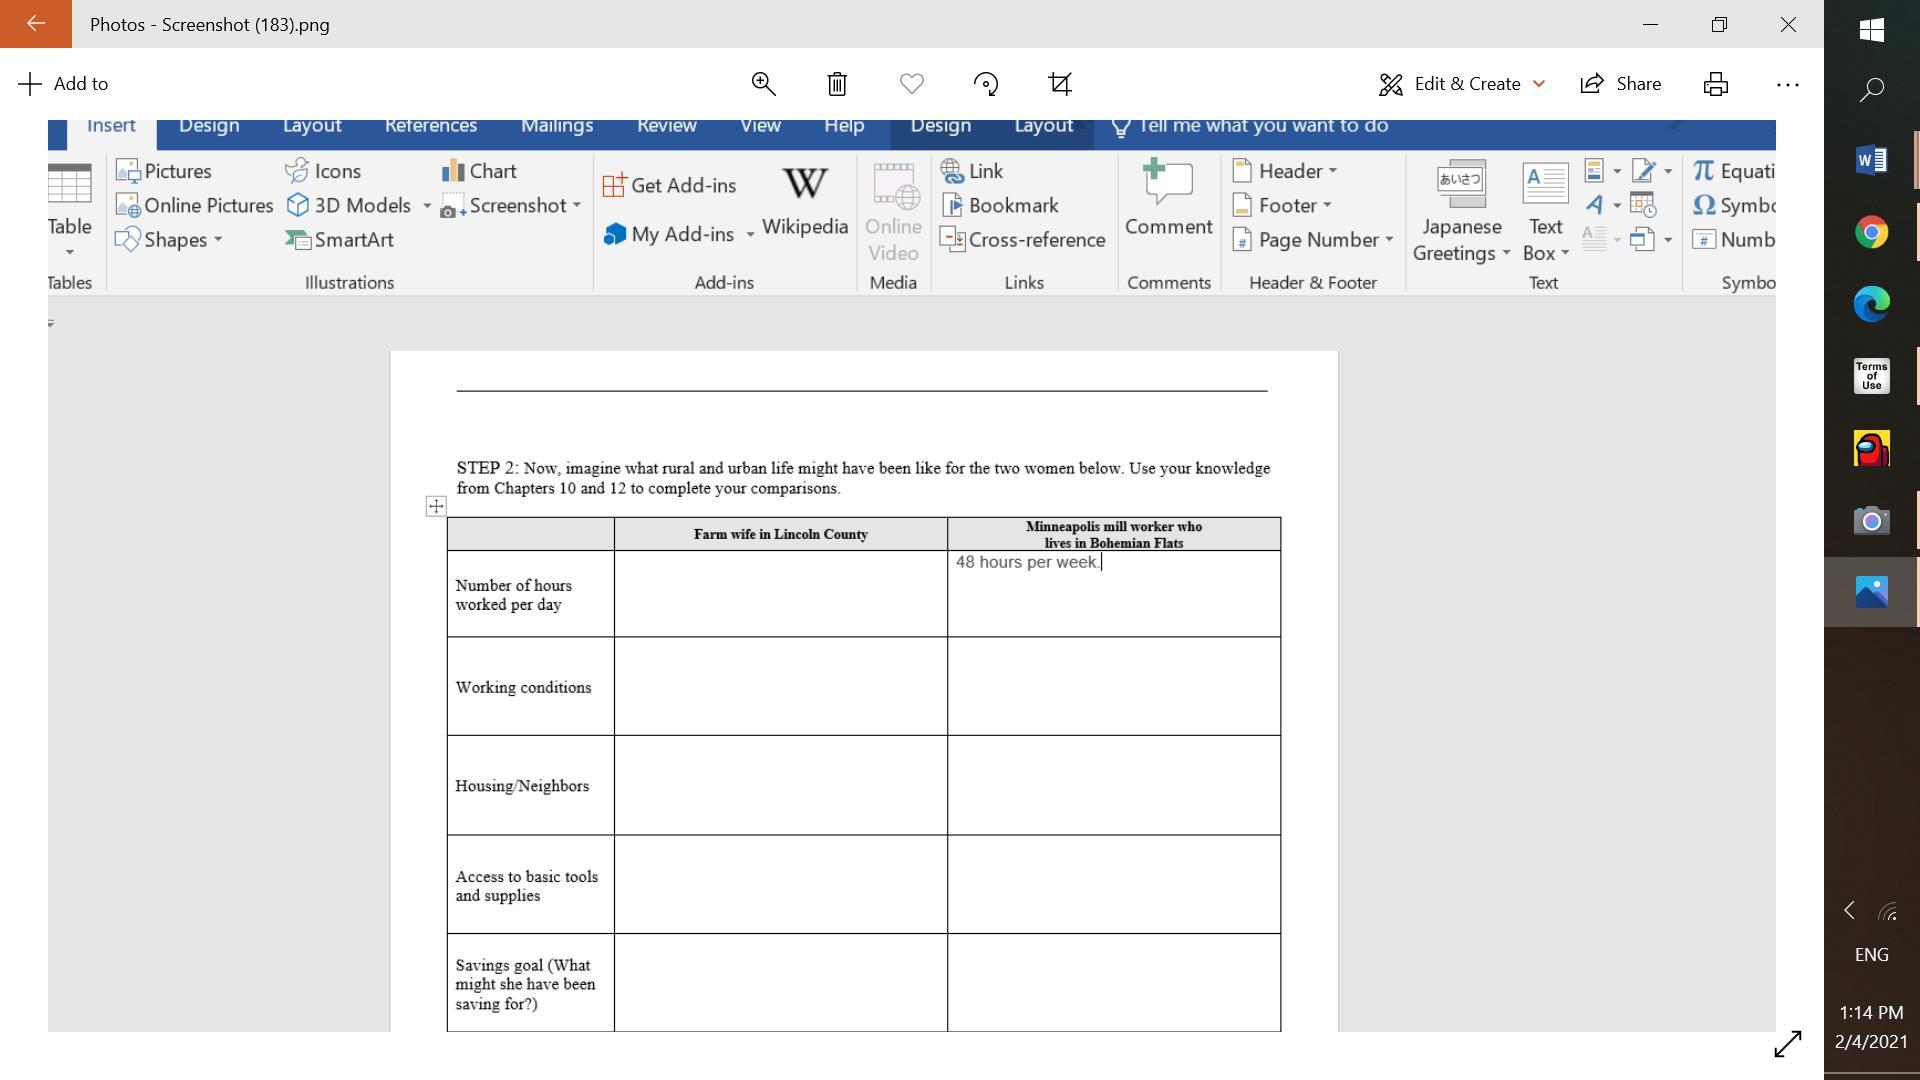Open the zoom magnifier tool
Screen dimensions: 1920x1080
pos(763,84)
